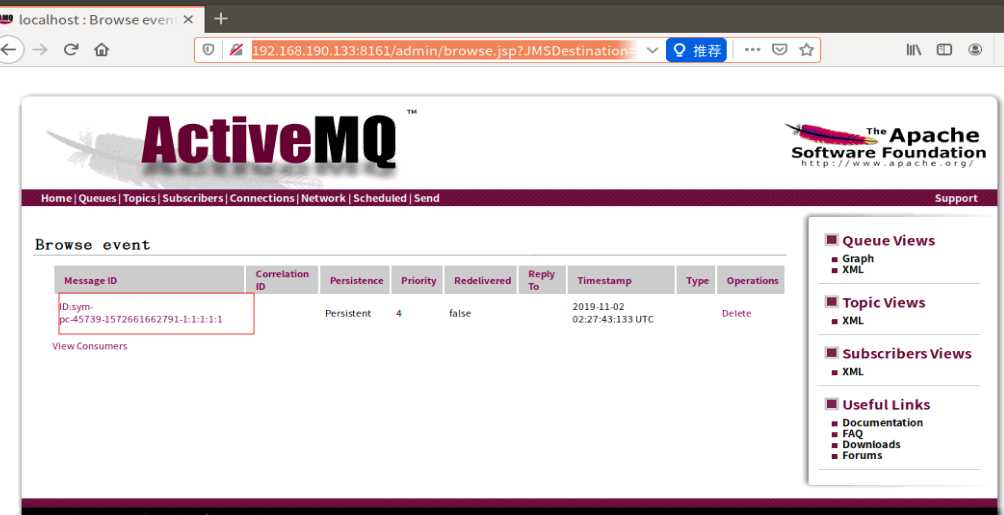The image size is (1004, 515).
Task: Open the page actions three-dots menu
Action: 752,49
